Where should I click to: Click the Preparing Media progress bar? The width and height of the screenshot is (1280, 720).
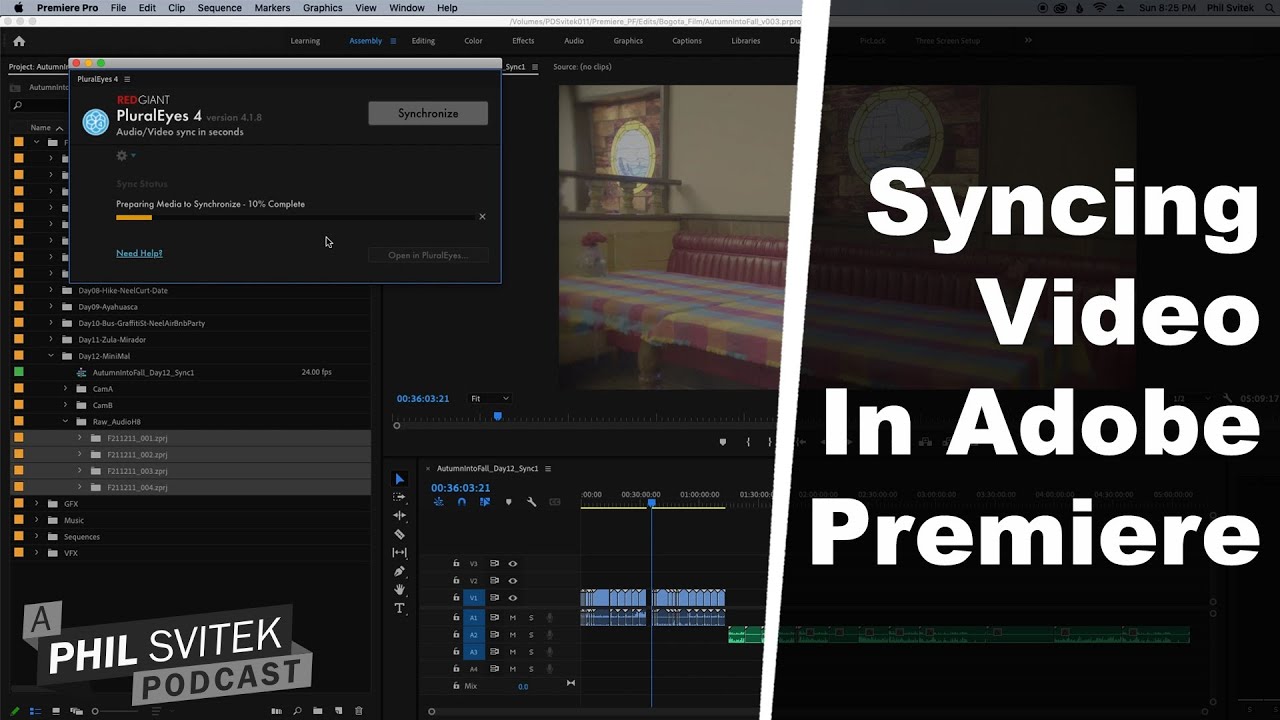295,217
